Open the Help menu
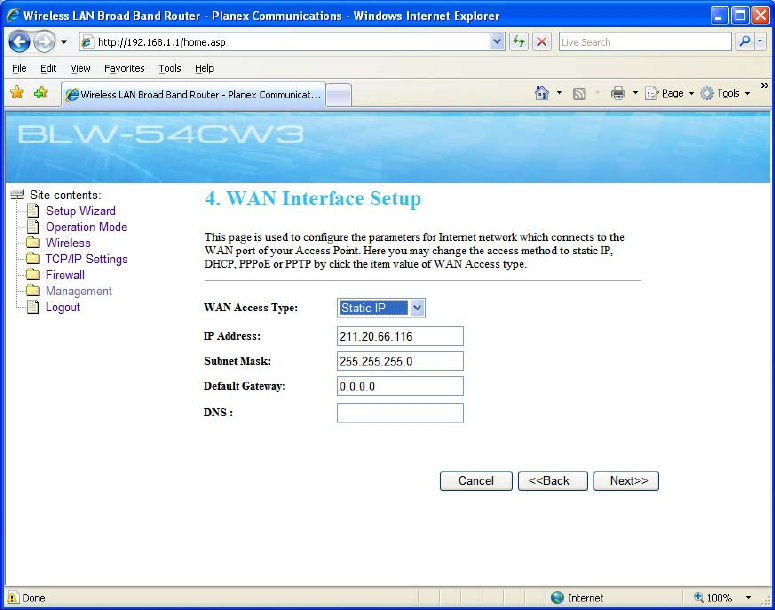775x610 pixels. pyautogui.click(x=204, y=68)
